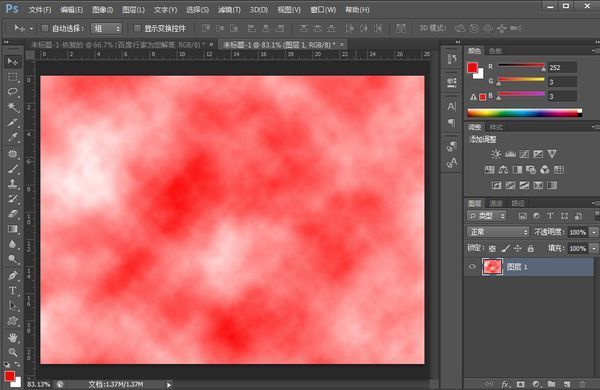Screen dimensions: 600x390
Task: Add a Levels adjustment
Action: (x=510, y=154)
